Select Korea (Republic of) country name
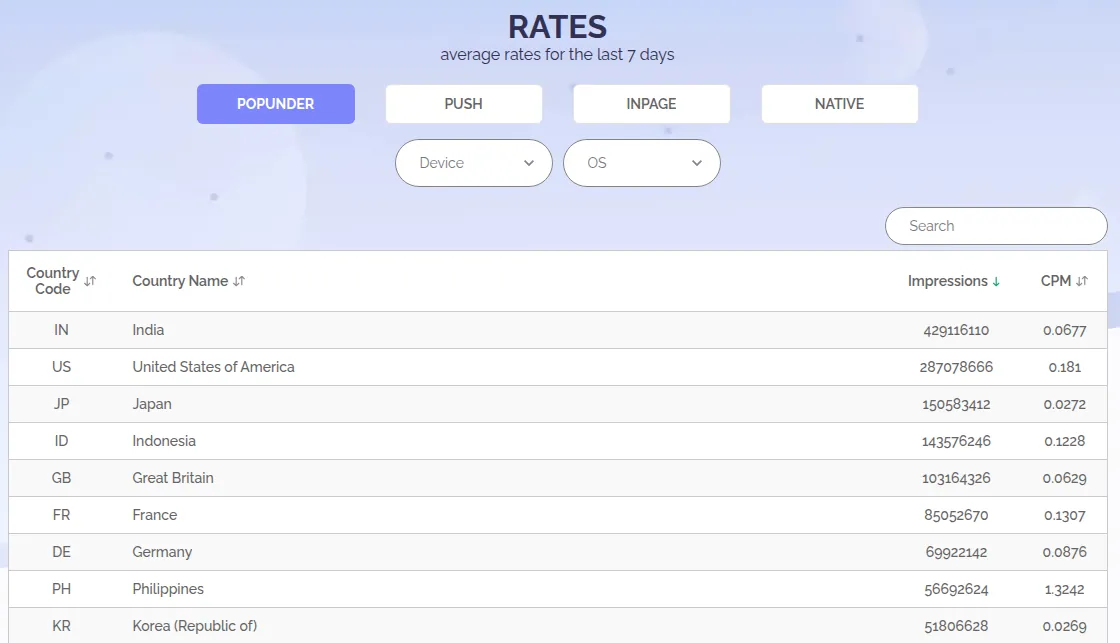 tap(194, 626)
